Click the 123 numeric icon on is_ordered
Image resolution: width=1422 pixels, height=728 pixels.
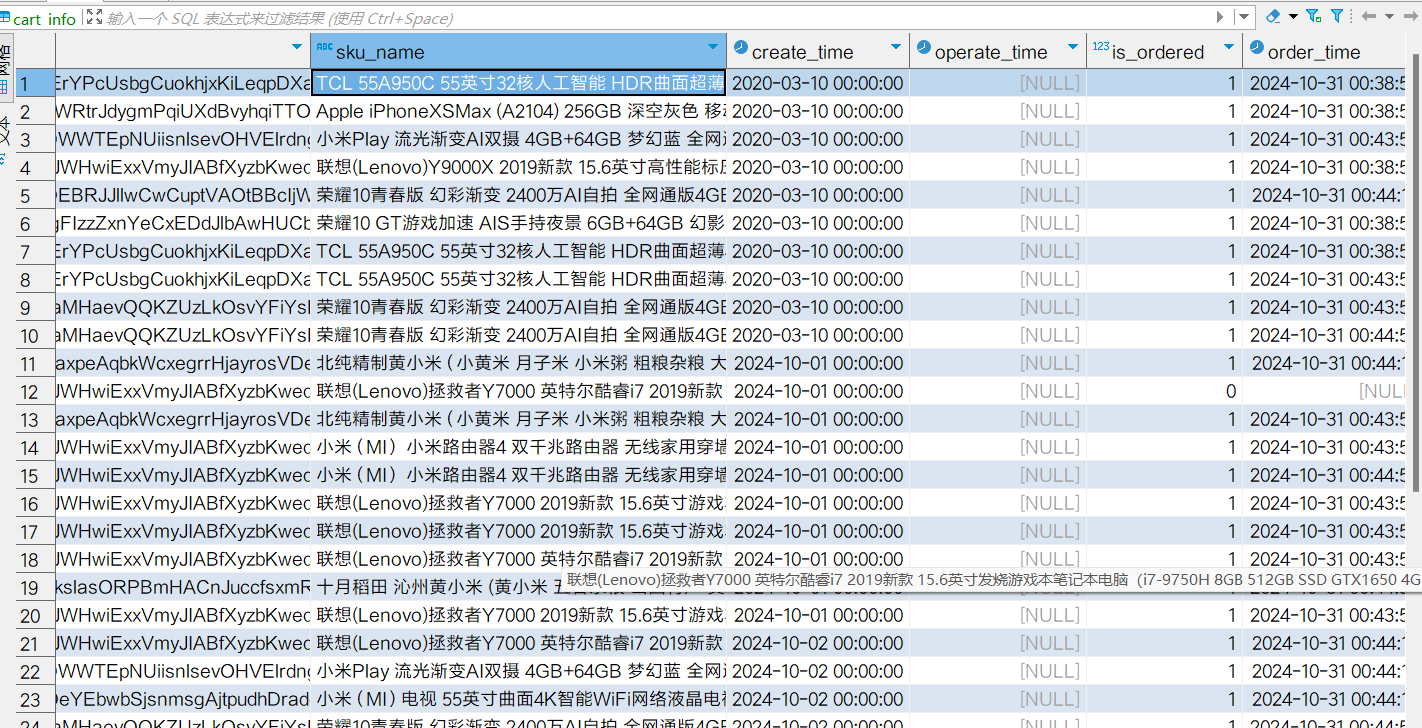click(1101, 47)
